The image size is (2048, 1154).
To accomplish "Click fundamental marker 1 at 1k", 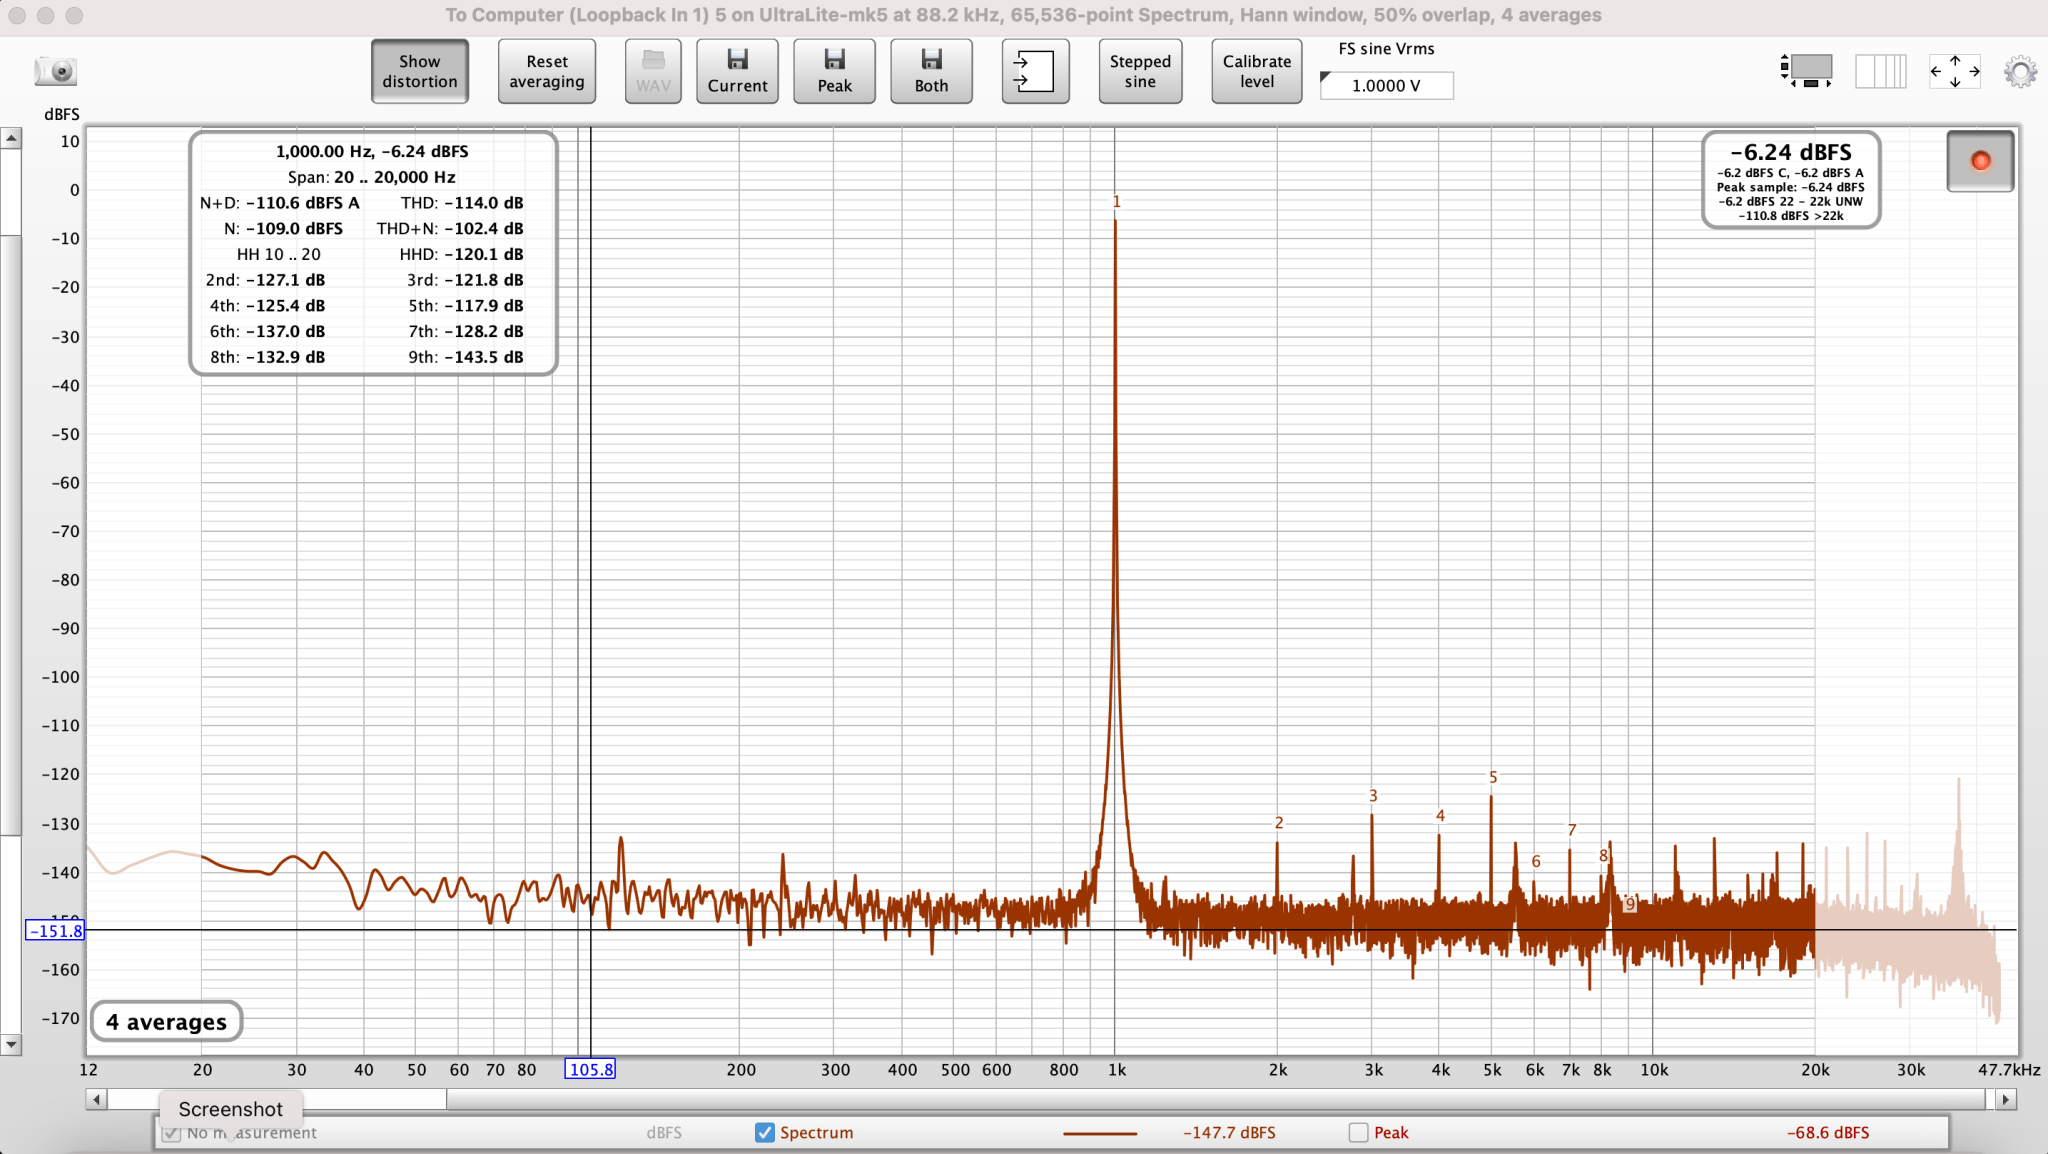I will click(1117, 201).
